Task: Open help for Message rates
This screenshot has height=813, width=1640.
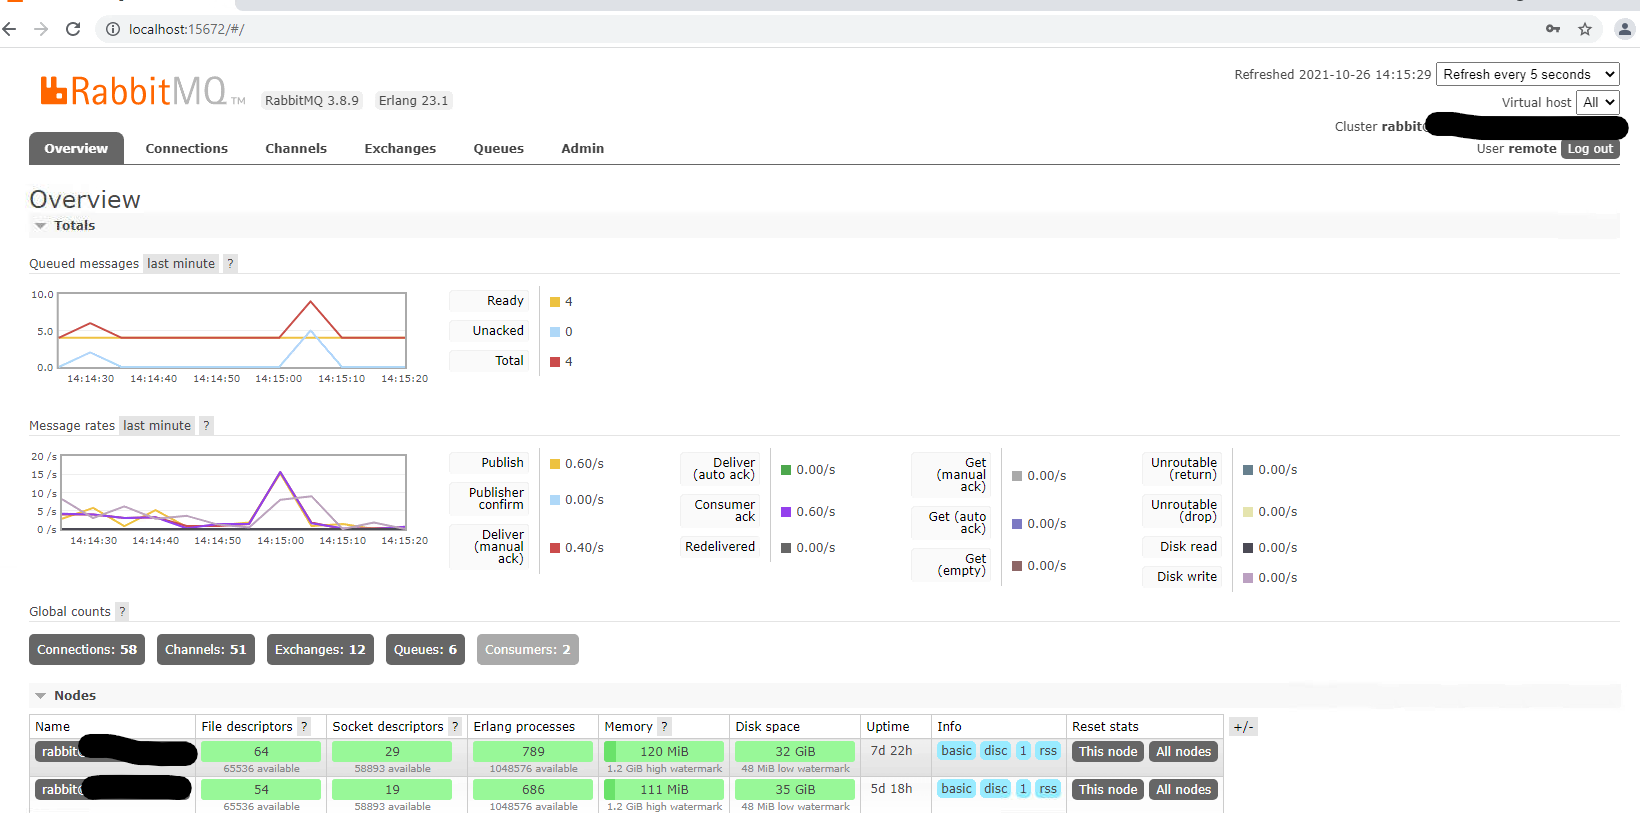Action: (x=206, y=426)
